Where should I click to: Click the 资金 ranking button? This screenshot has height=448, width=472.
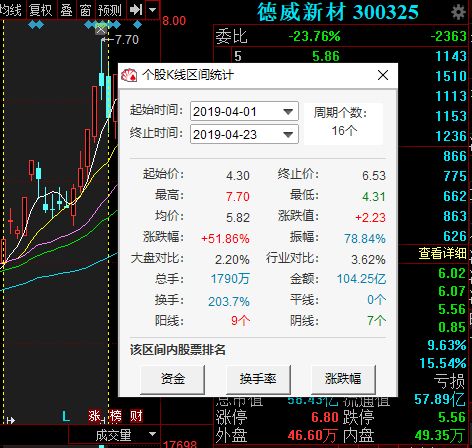pyautogui.click(x=173, y=379)
